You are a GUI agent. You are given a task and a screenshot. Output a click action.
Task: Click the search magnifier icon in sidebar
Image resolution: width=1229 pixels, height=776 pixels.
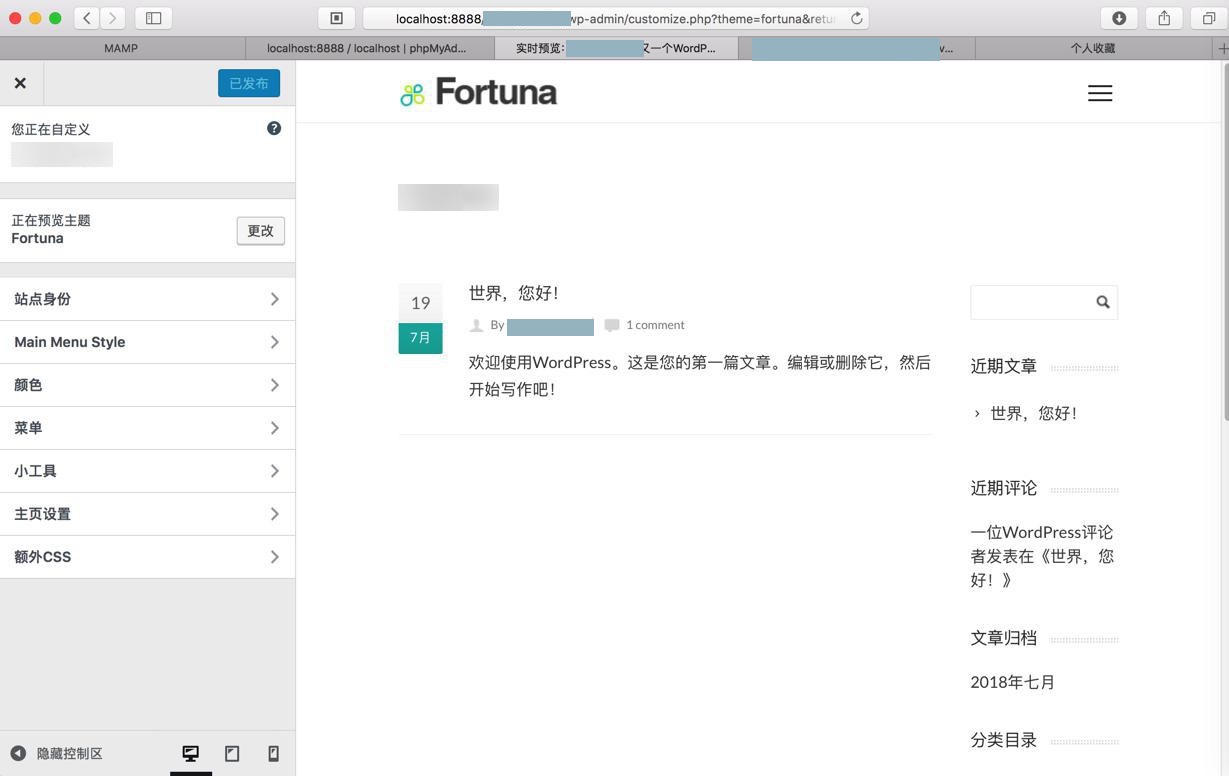[x=1102, y=302]
